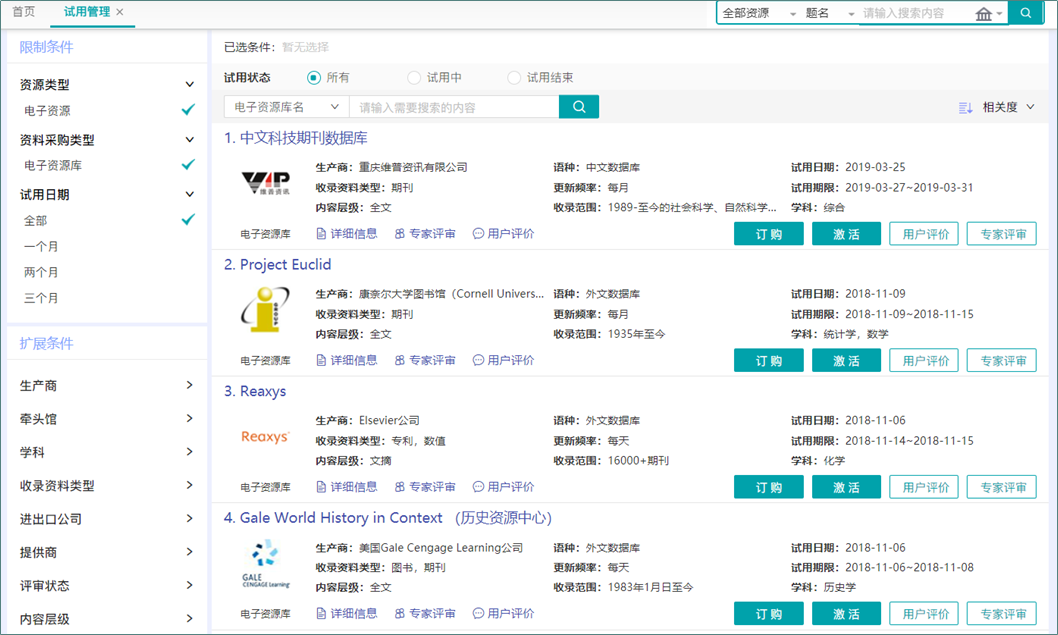Click 用户评价 outlined button for Reaxys

click(924, 487)
